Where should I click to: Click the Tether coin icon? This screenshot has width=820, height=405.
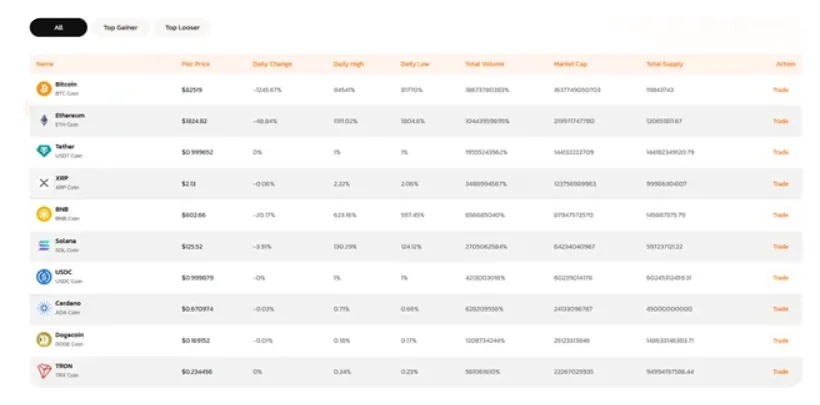point(43,151)
